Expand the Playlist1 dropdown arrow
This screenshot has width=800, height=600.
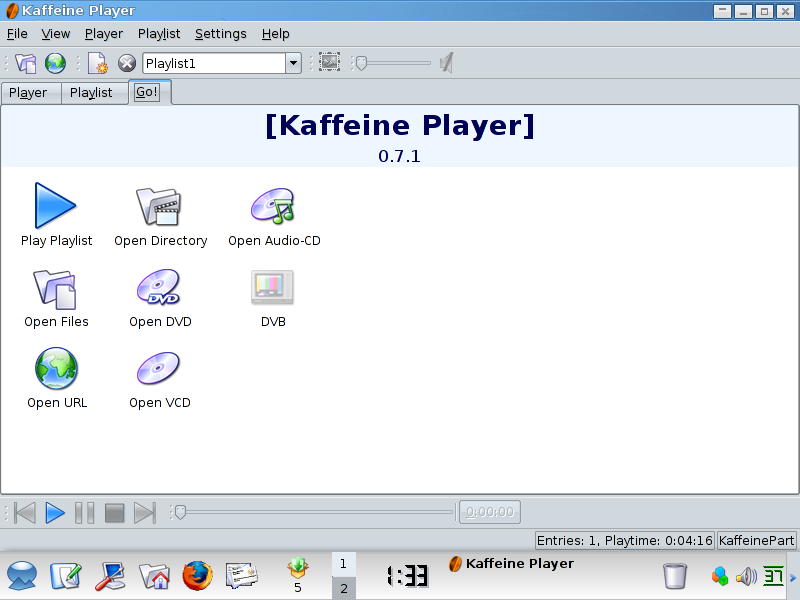click(293, 63)
